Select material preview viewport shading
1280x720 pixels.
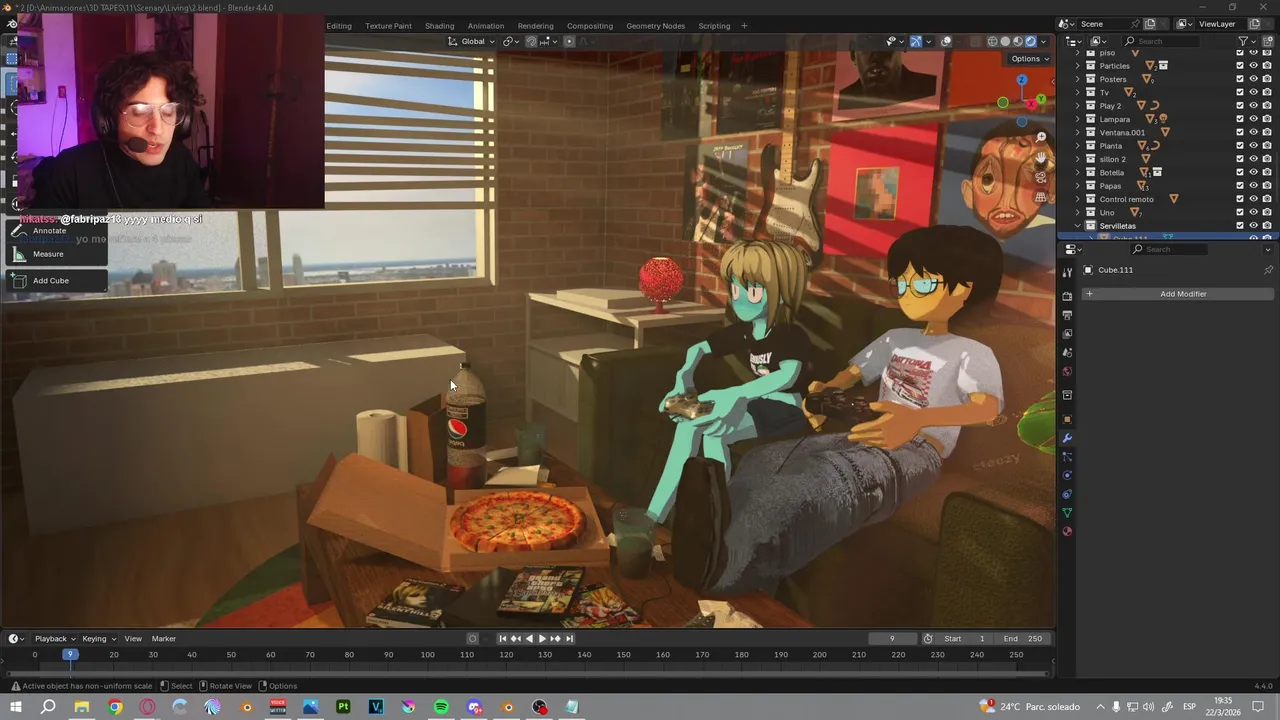(x=1018, y=41)
